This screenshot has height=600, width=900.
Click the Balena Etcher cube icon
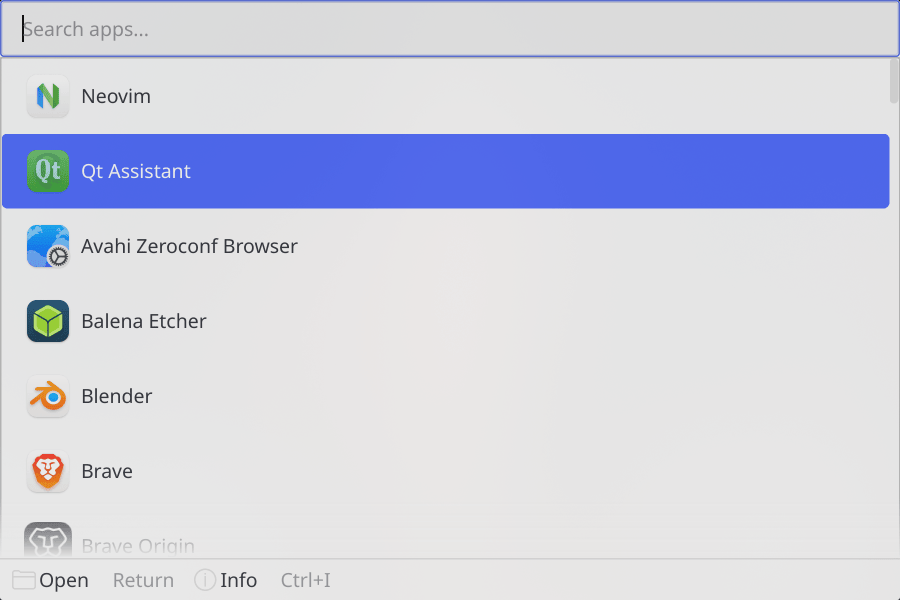[48, 321]
